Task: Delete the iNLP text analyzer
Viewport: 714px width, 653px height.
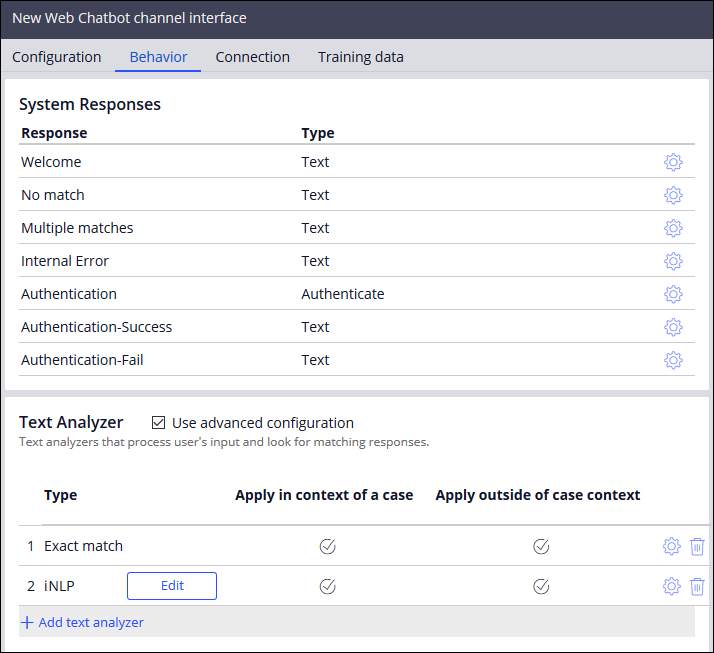Action: (697, 586)
